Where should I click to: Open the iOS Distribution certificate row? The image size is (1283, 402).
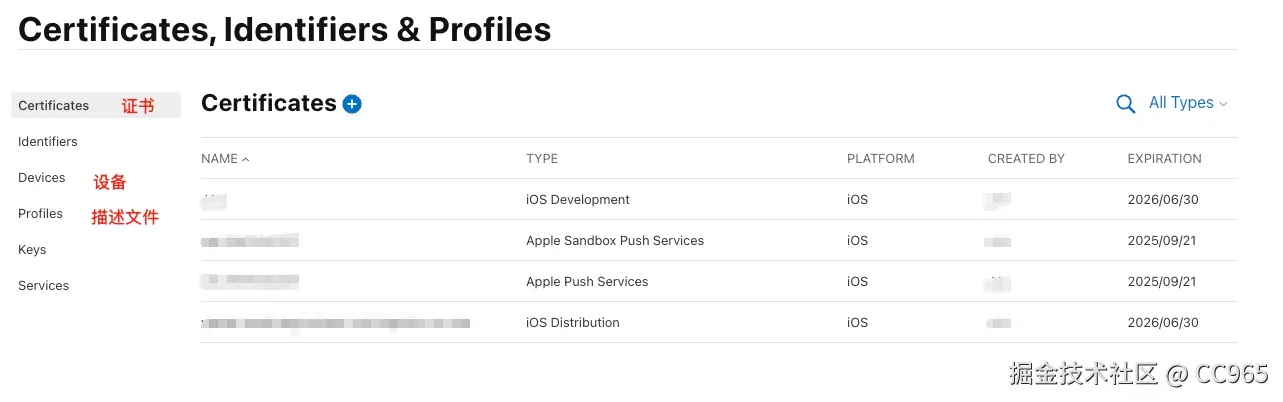click(x=573, y=323)
